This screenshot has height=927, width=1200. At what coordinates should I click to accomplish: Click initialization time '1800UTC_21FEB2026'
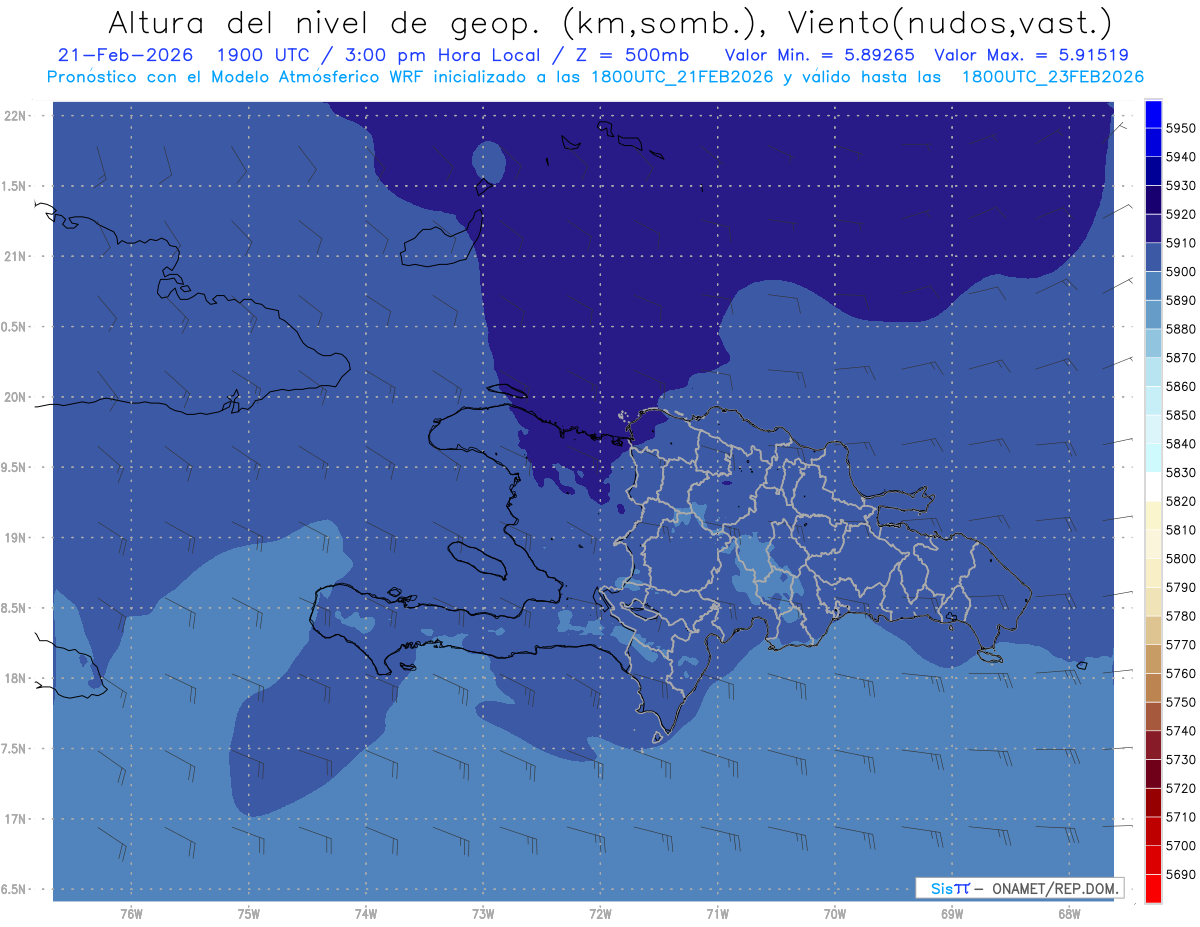tap(681, 77)
